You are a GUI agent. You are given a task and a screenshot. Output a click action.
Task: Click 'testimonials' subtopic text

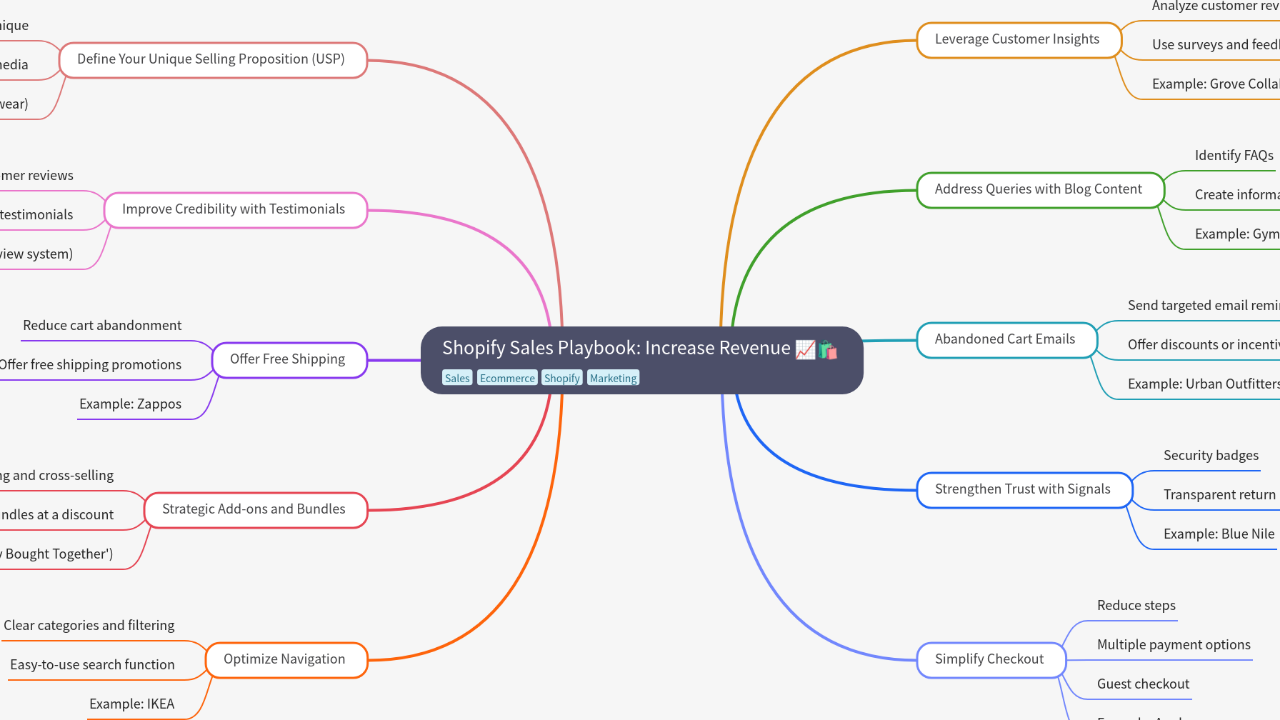37,214
